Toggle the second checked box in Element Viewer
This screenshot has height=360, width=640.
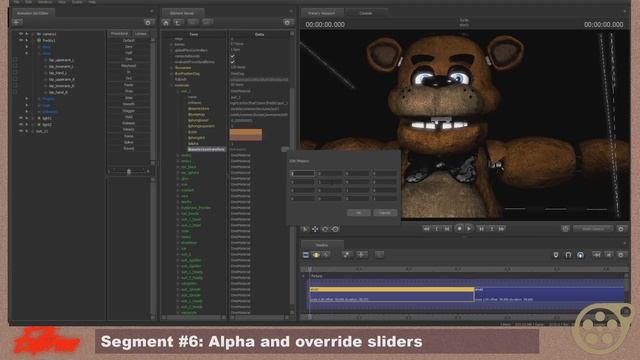pos(233,62)
